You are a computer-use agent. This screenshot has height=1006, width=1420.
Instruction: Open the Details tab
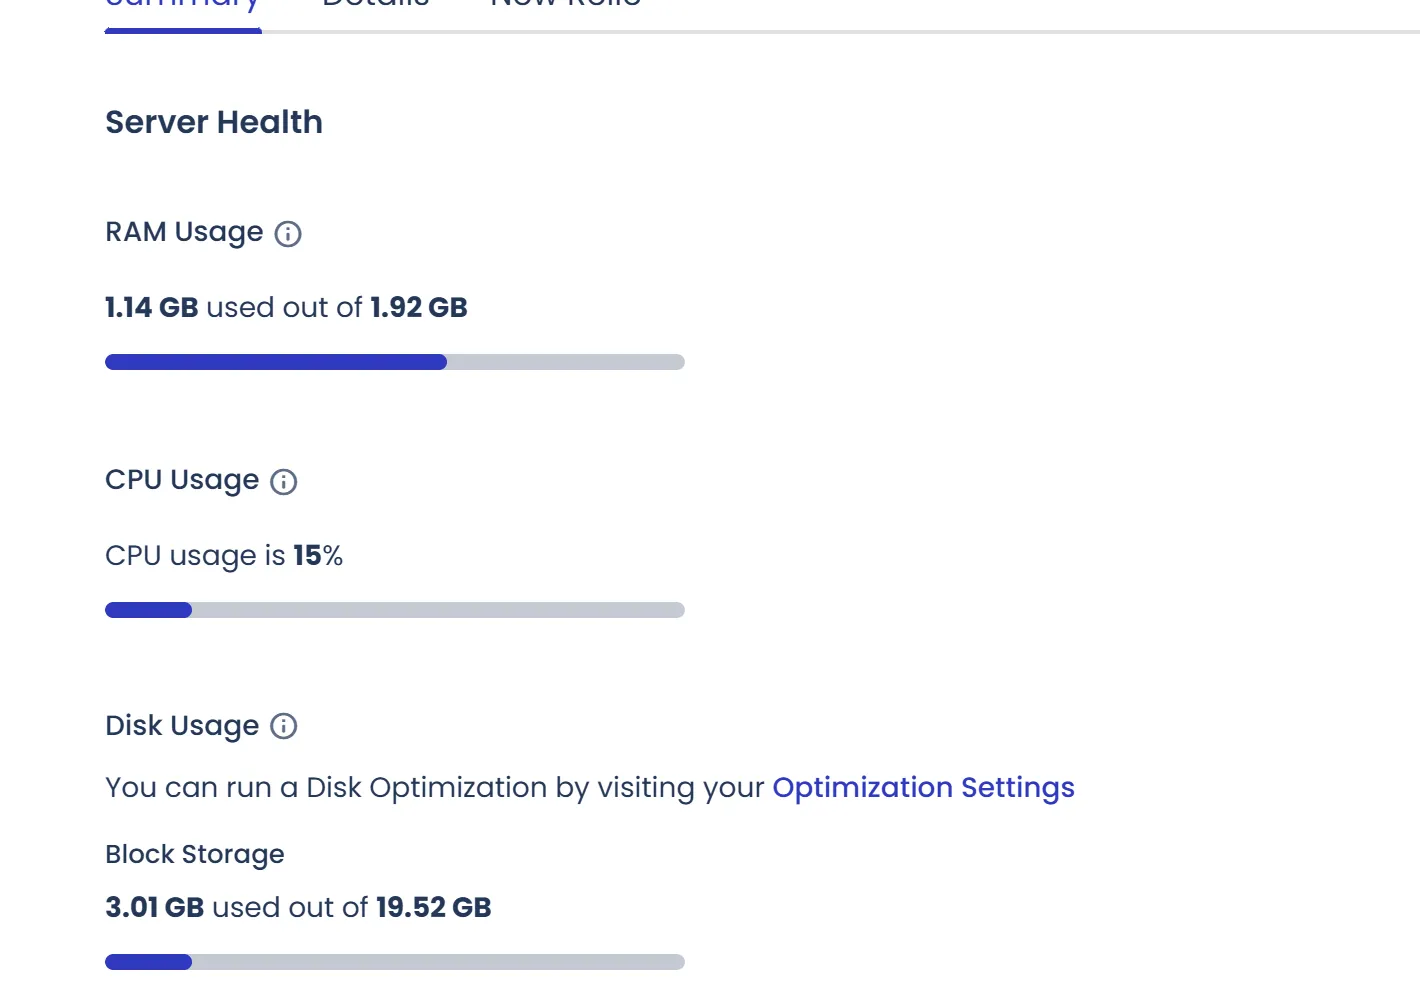point(376,5)
